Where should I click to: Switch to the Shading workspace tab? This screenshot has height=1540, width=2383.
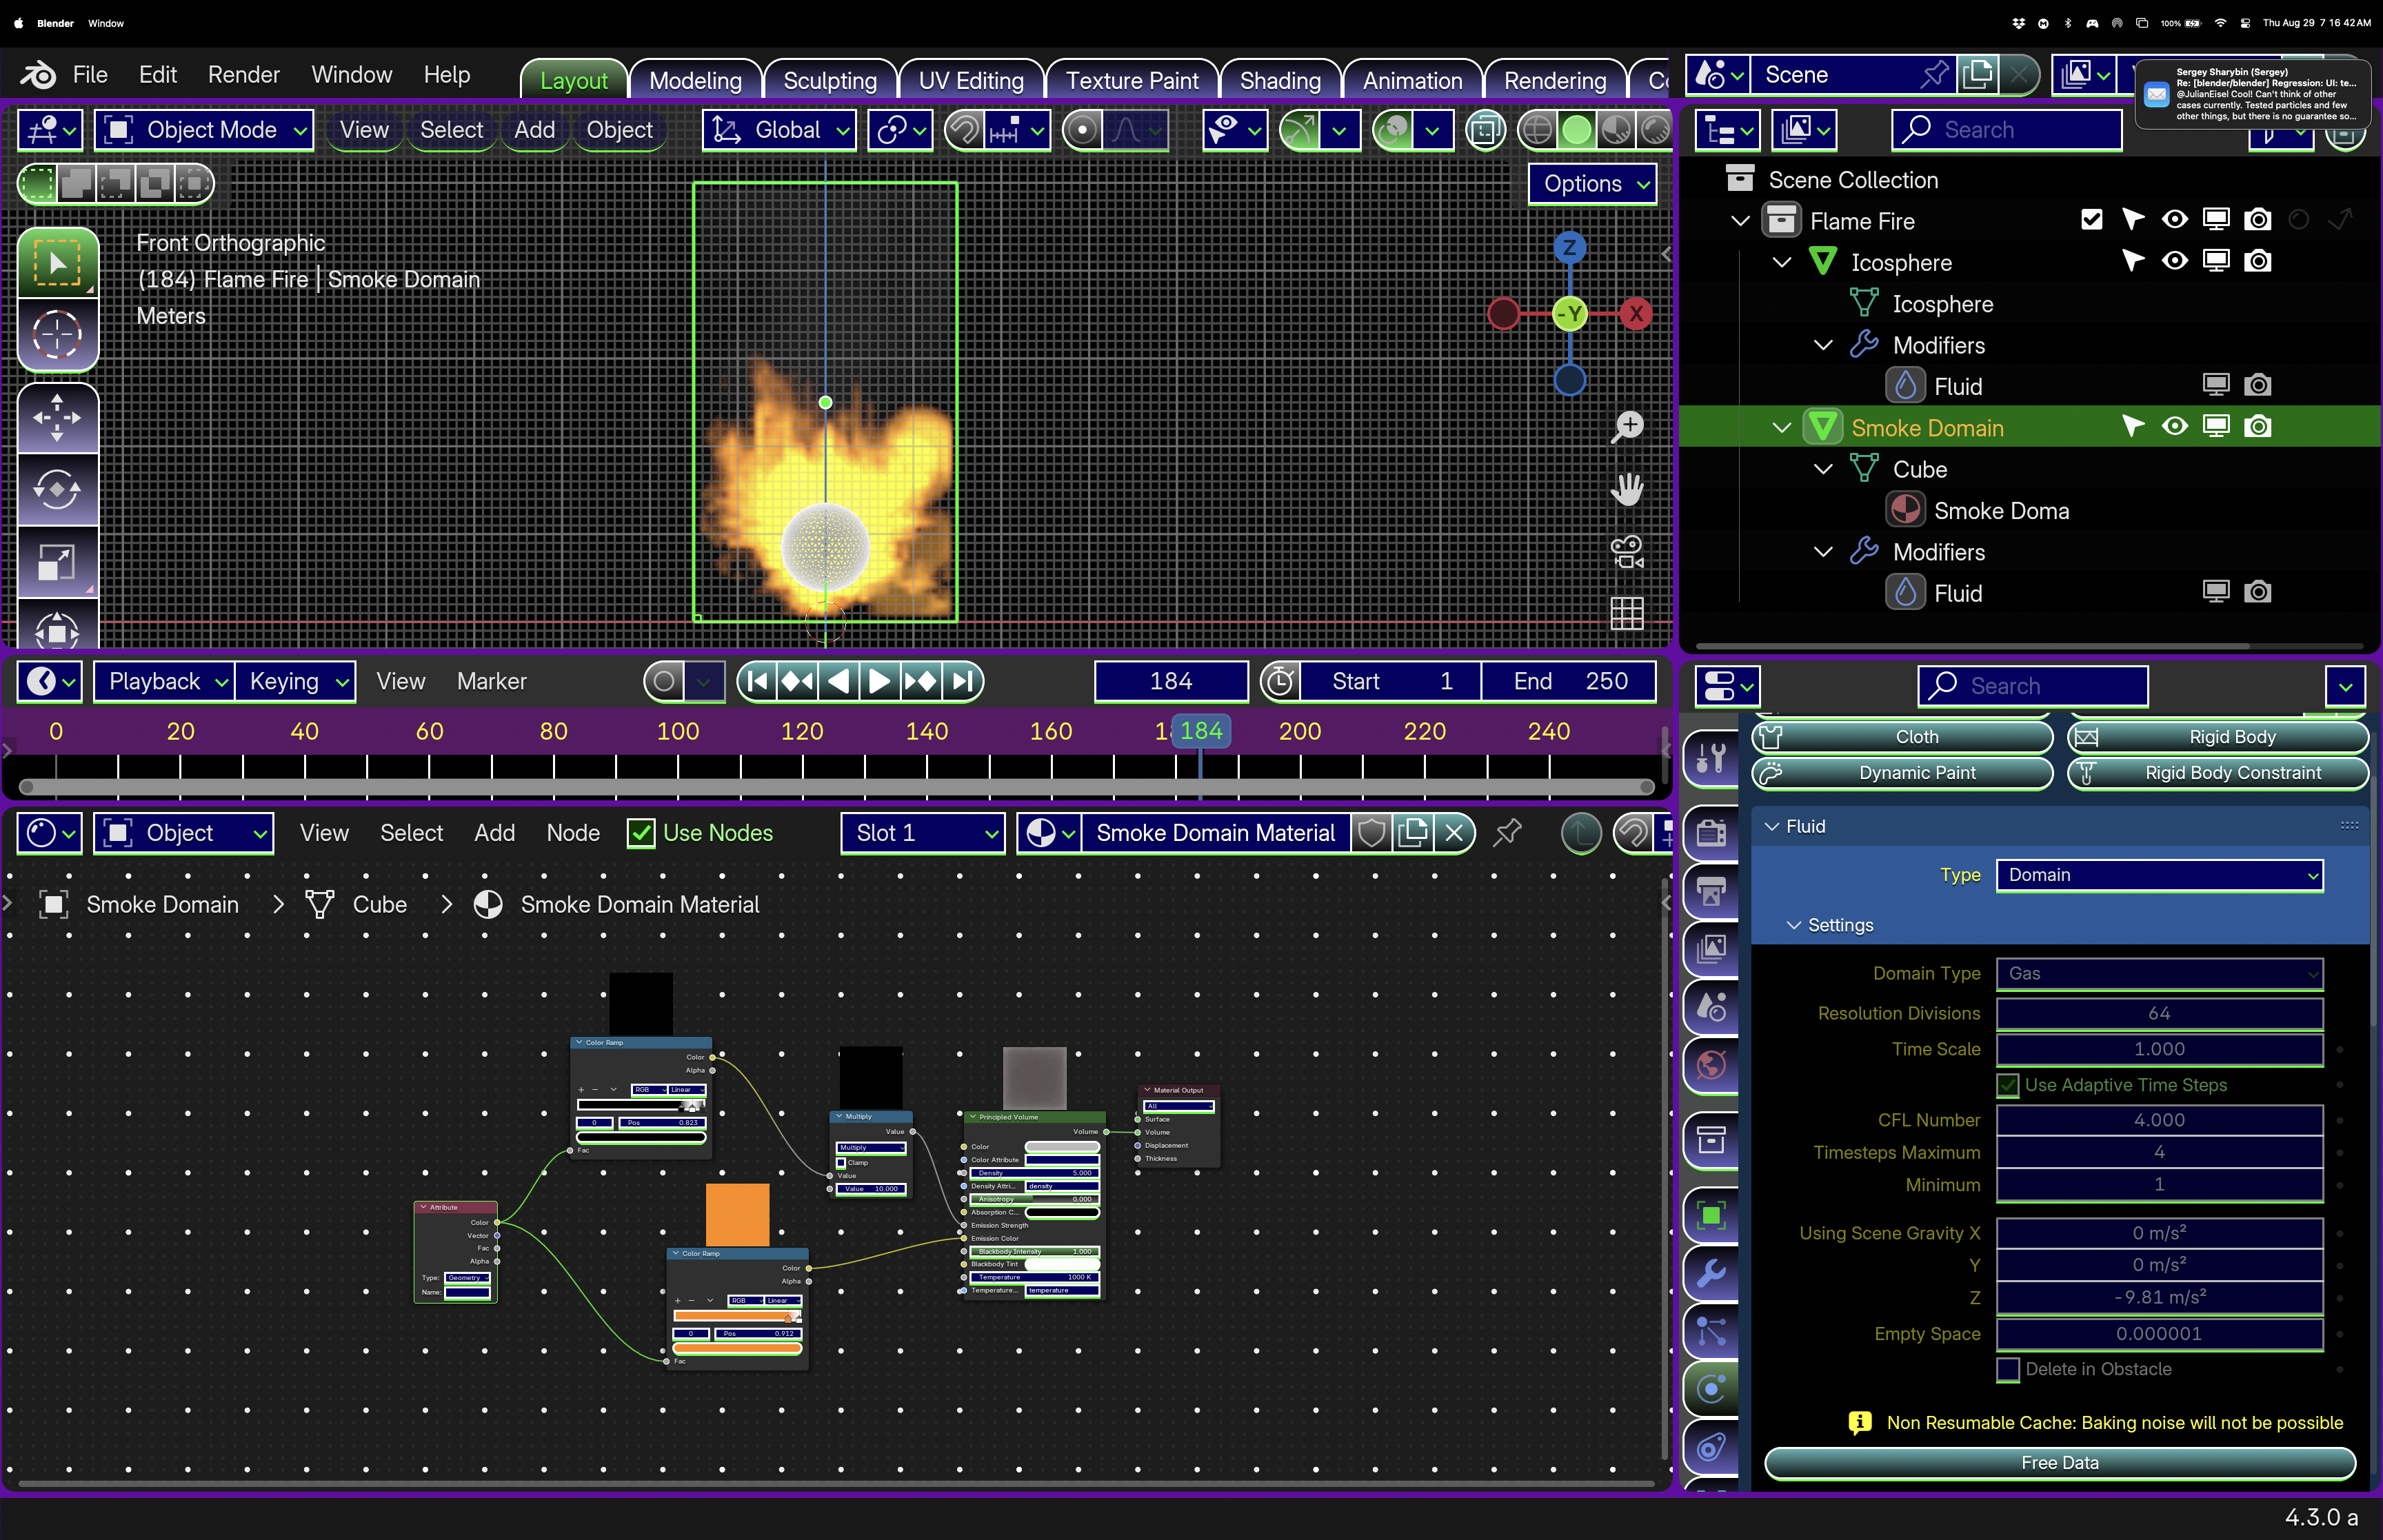click(x=1280, y=80)
